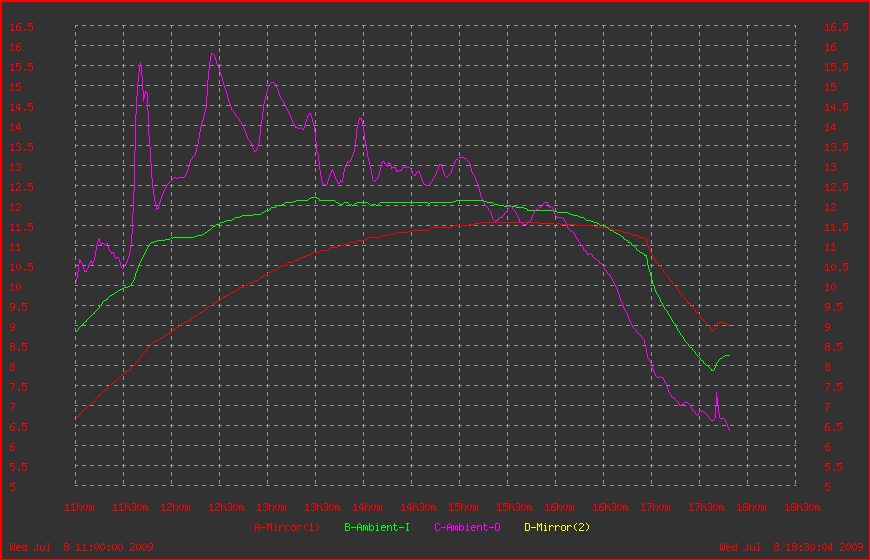870x560 pixels.
Task: Click the 11.5 label on the right axis
Action: [836, 227]
